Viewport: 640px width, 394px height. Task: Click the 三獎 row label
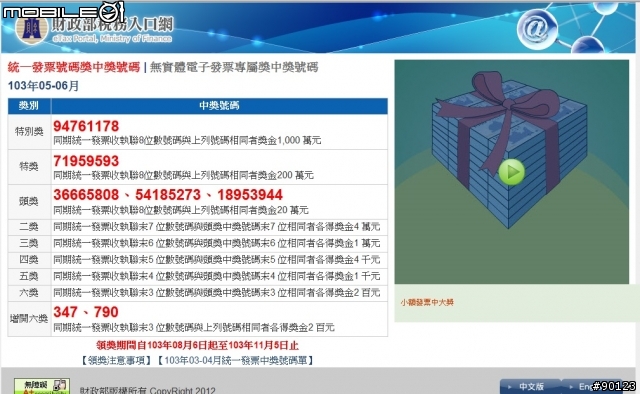click(x=29, y=243)
